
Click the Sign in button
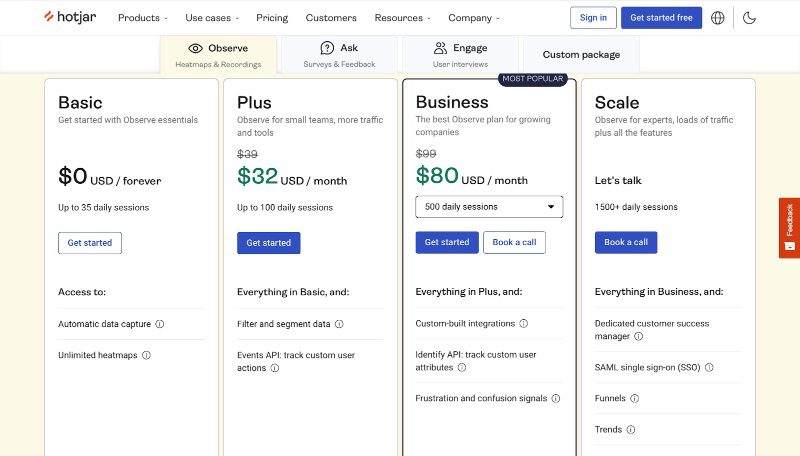[593, 18]
